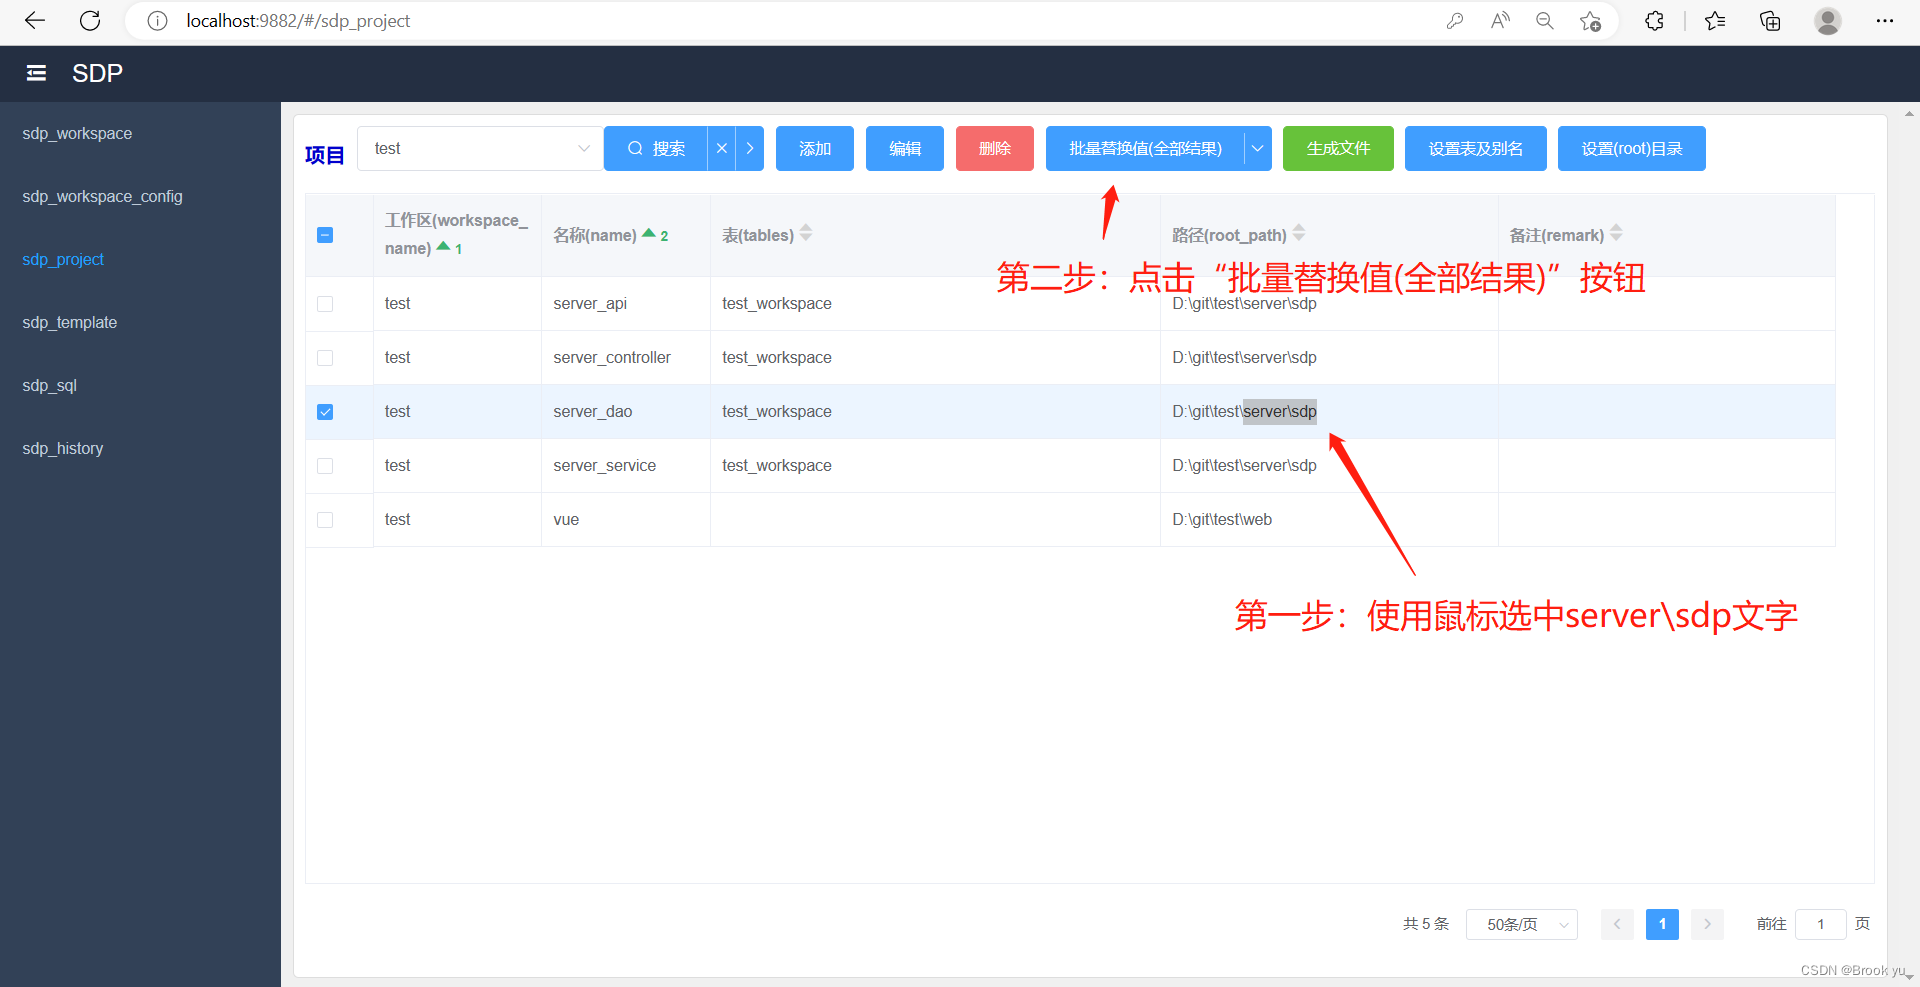Check the server_api row checkbox
The image size is (1920, 987).
click(x=325, y=304)
